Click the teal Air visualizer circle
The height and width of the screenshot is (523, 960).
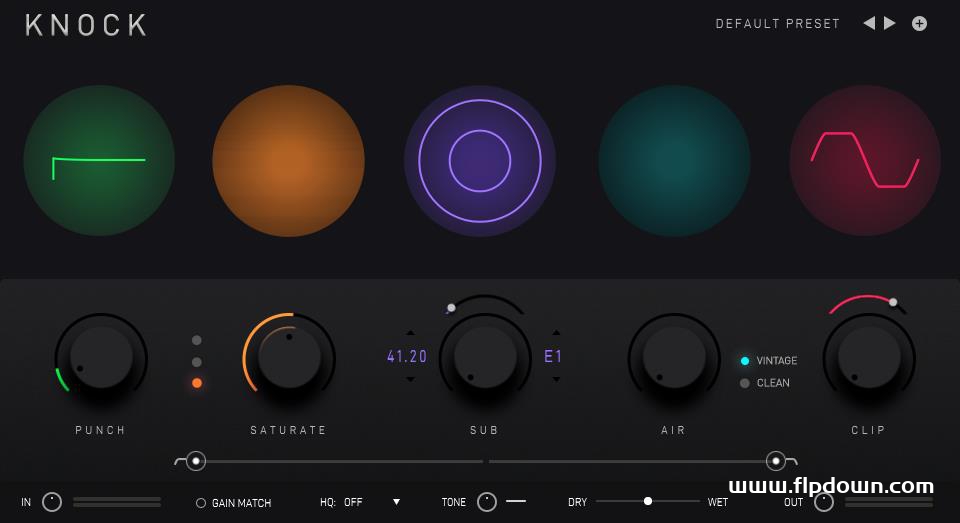[x=674, y=160]
